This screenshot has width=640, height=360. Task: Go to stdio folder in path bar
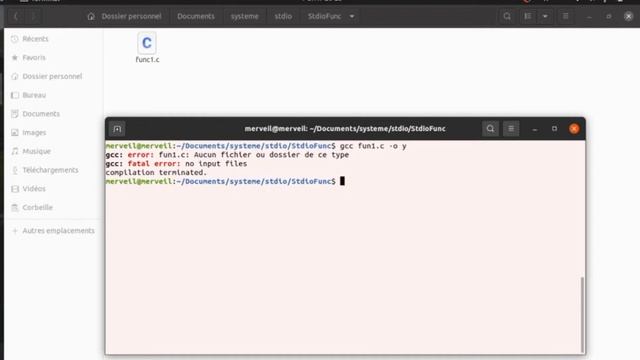[283, 16]
